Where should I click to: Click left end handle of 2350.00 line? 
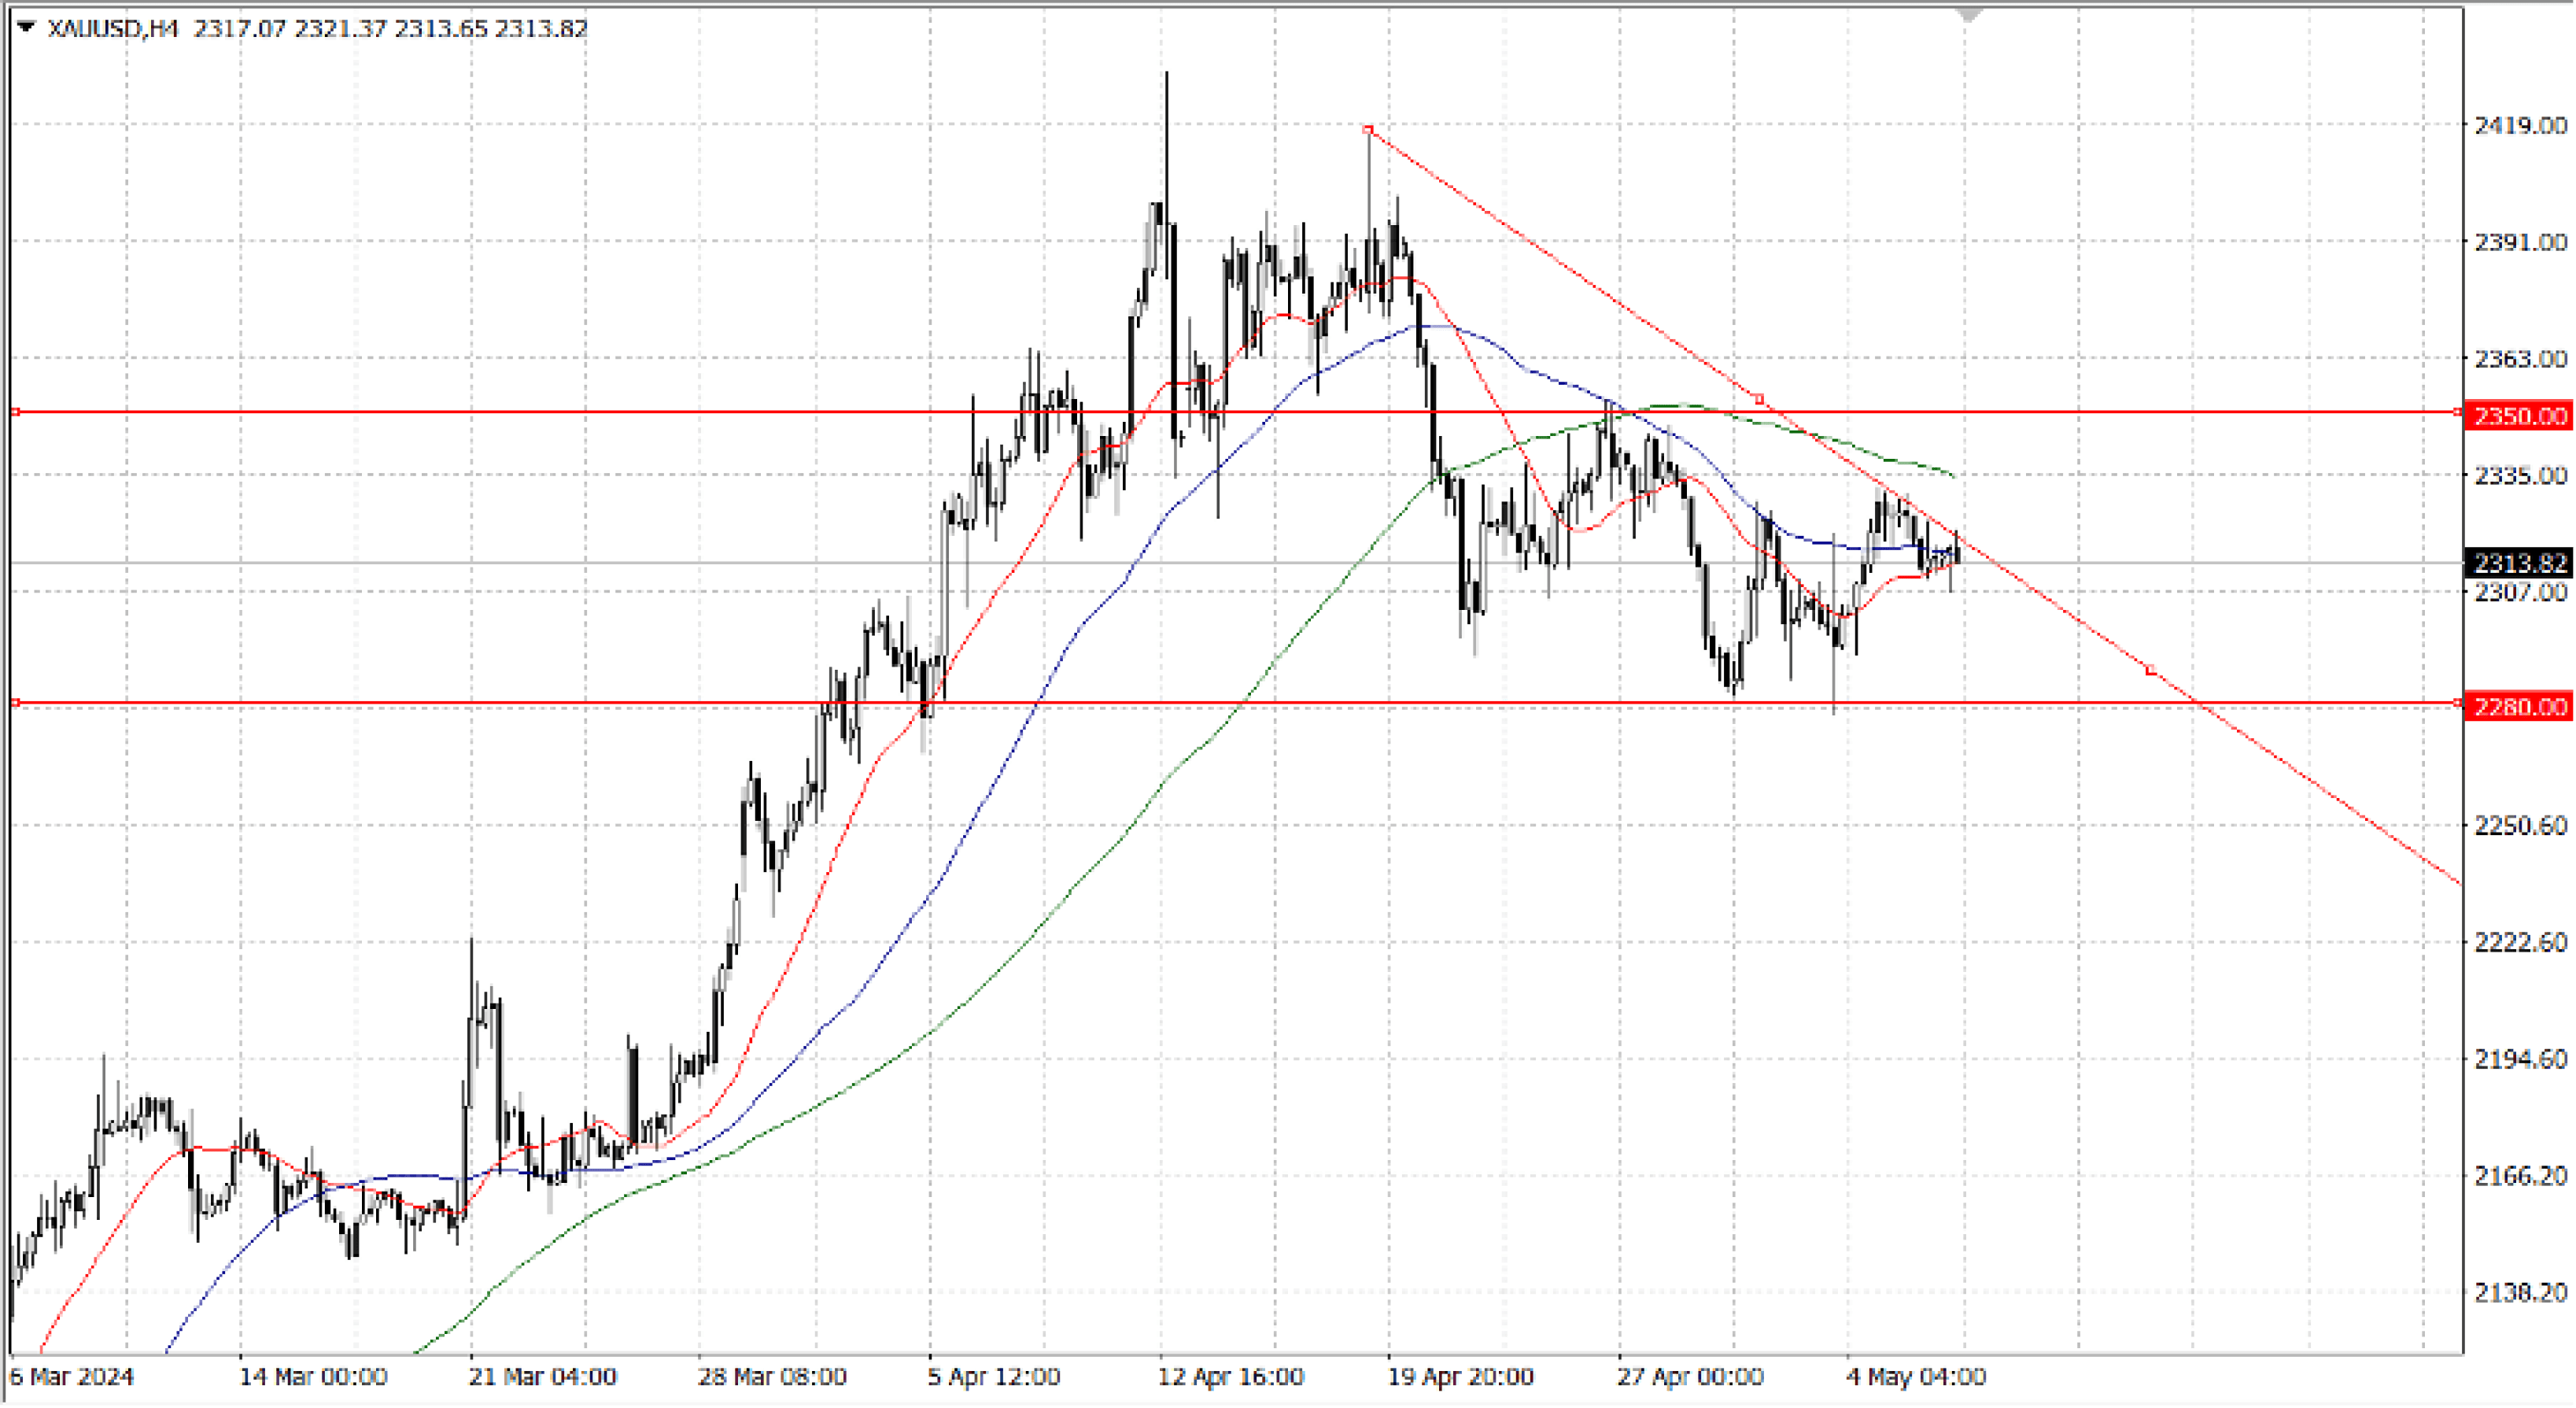click(15, 412)
